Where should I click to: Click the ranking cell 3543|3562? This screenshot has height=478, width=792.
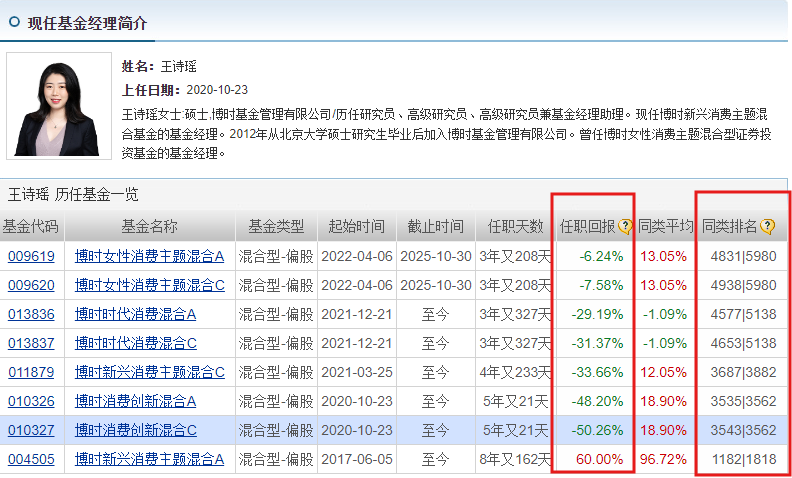(x=743, y=431)
